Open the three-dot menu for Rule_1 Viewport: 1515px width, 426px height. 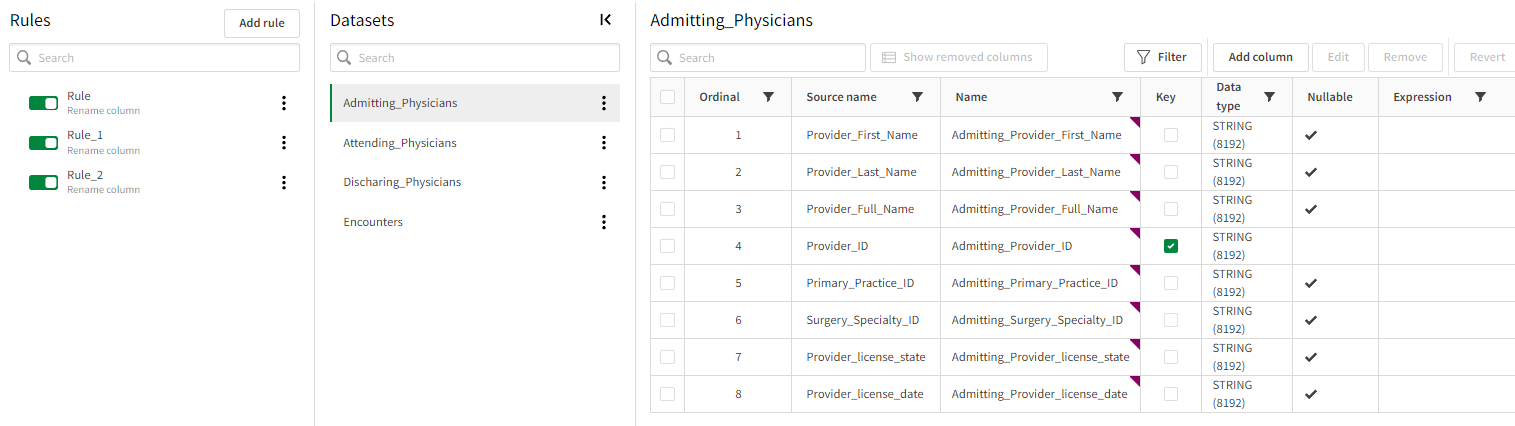pyautogui.click(x=284, y=142)
